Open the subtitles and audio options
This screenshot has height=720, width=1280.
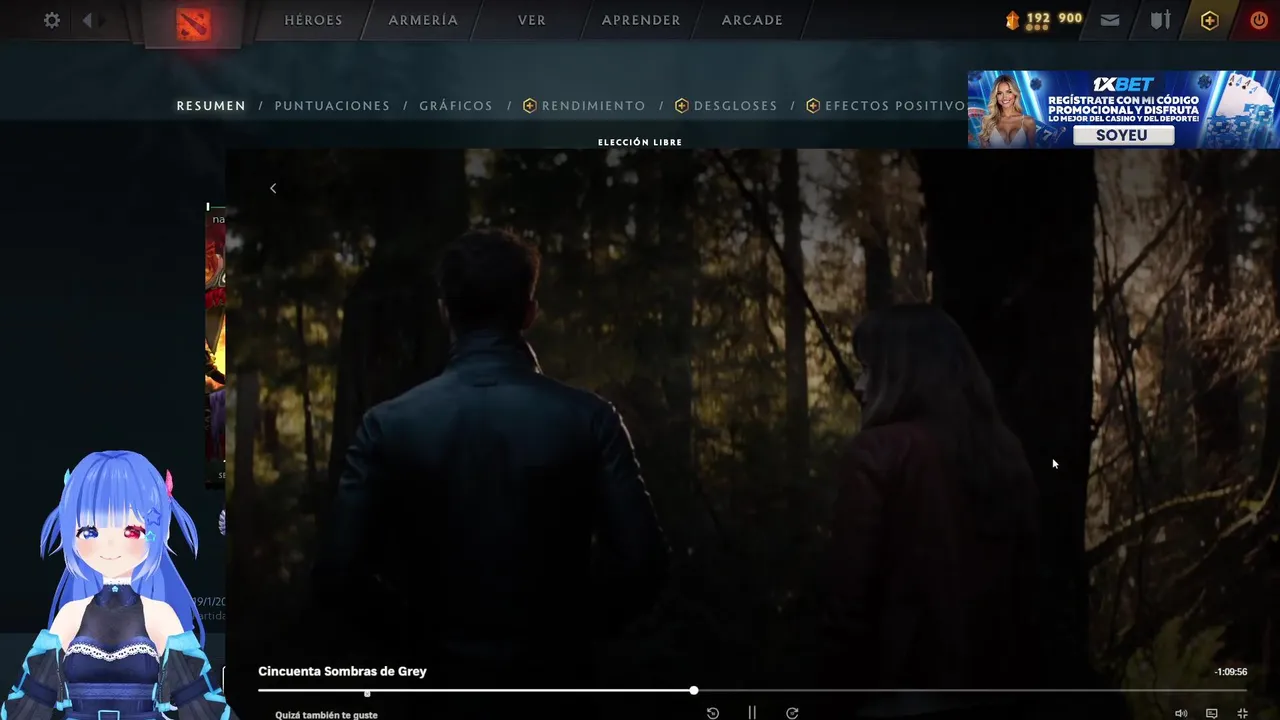pyautogui.click(x=1212, y=713)
